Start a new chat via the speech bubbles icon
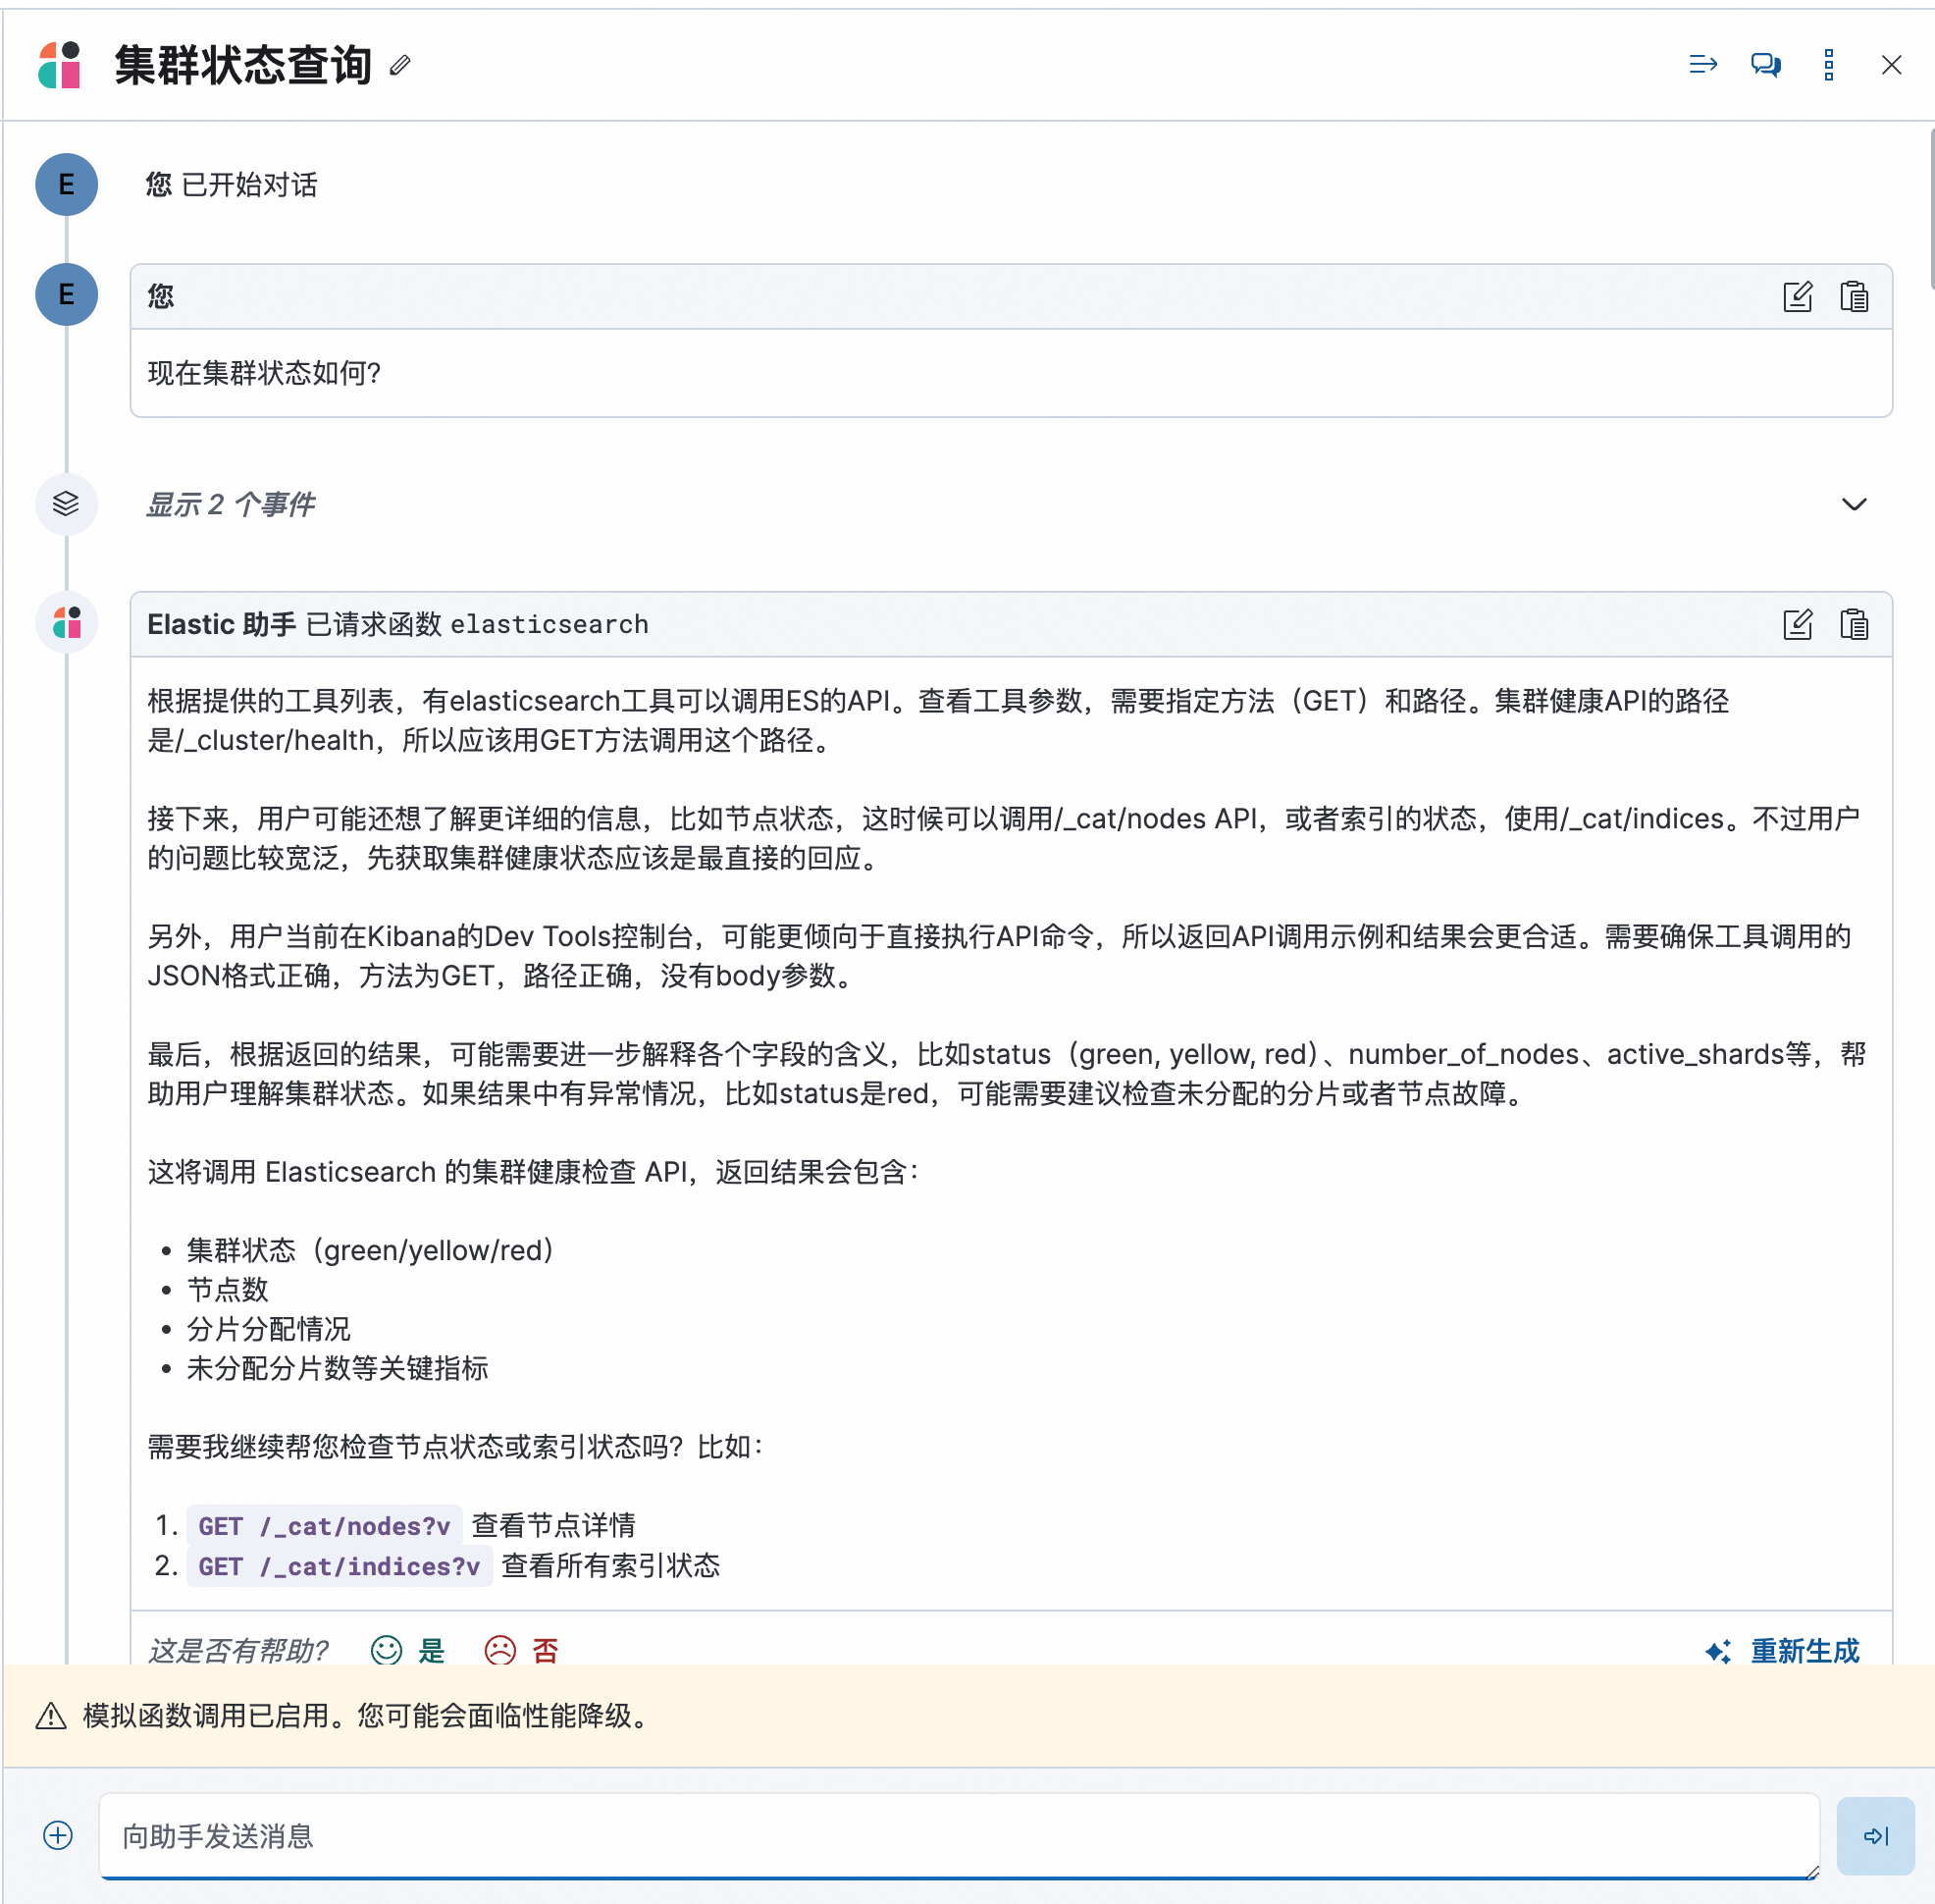The image size is (1935, 1904). click(x=1765, y=64)
